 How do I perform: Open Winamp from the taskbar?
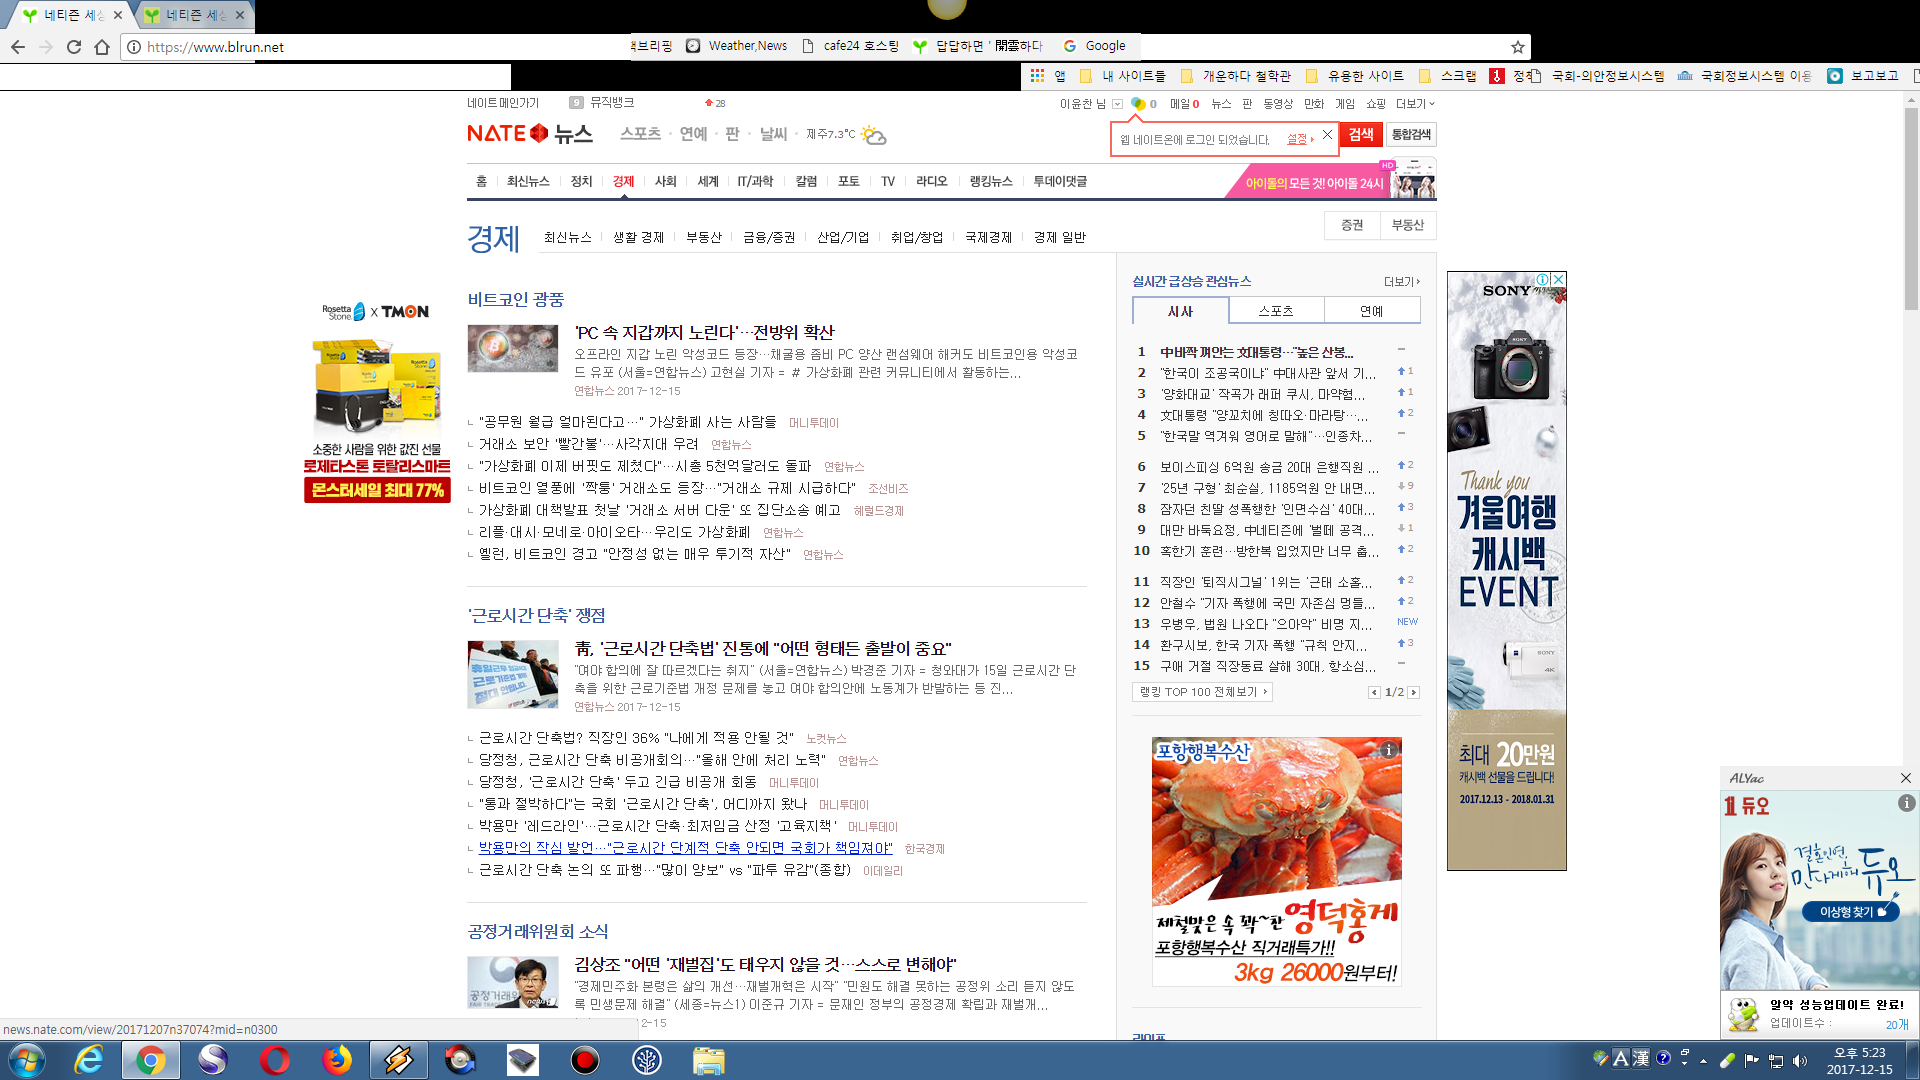tap(398, 1060)
